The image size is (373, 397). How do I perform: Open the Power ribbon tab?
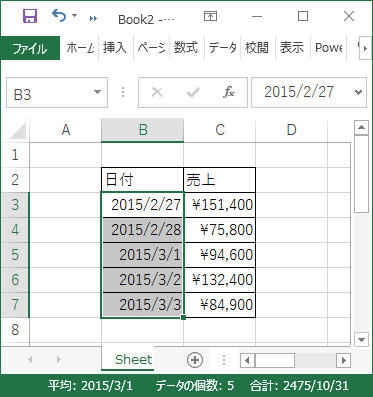click(329, 48)
